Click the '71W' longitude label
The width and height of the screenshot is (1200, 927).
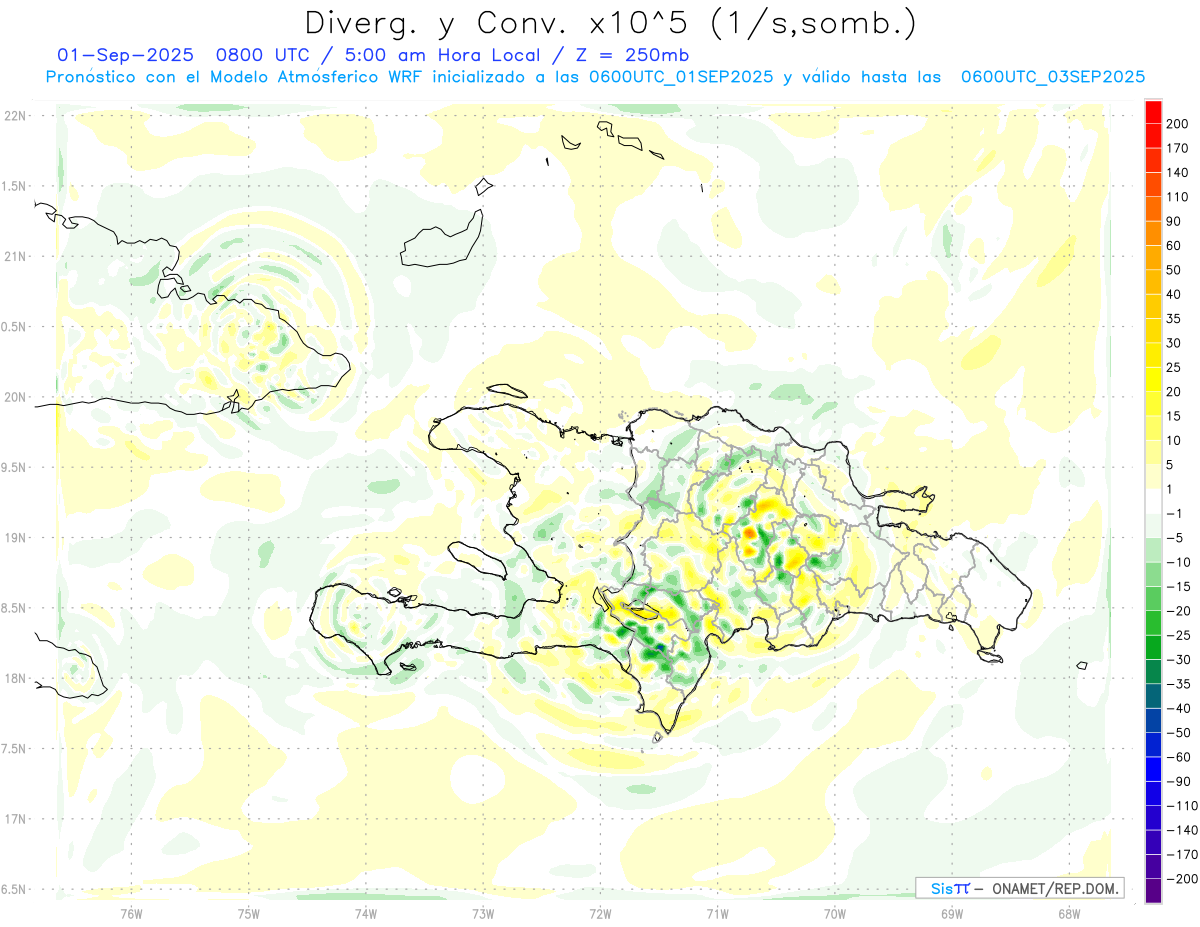pyautogui.click(x=717, y=913)
